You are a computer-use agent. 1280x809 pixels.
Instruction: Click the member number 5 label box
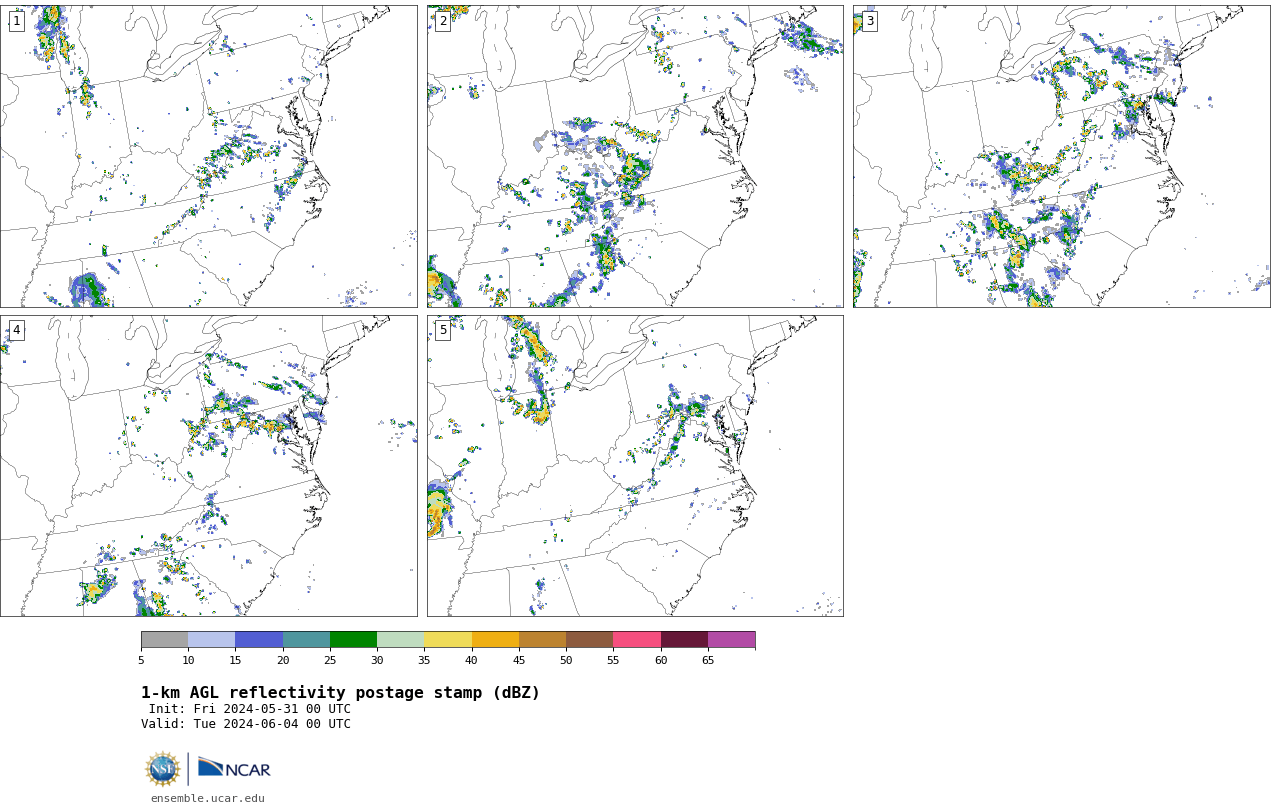(443, 330)
